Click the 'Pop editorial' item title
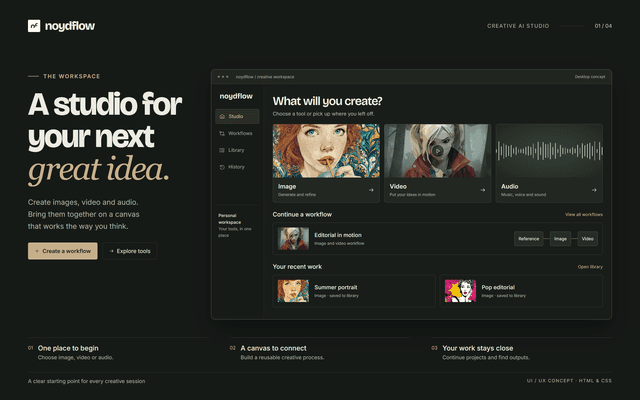This screenshot has width=640, height=400. [x=498, y=287]
